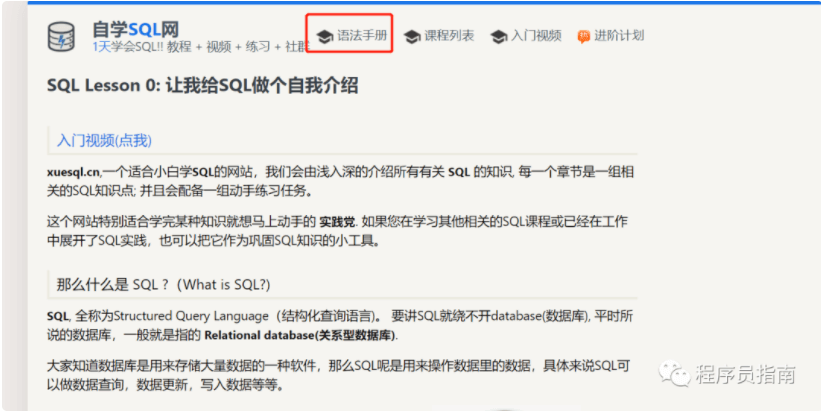Click the database logo icon
The image size is (821, 411).
pos(62,35)
